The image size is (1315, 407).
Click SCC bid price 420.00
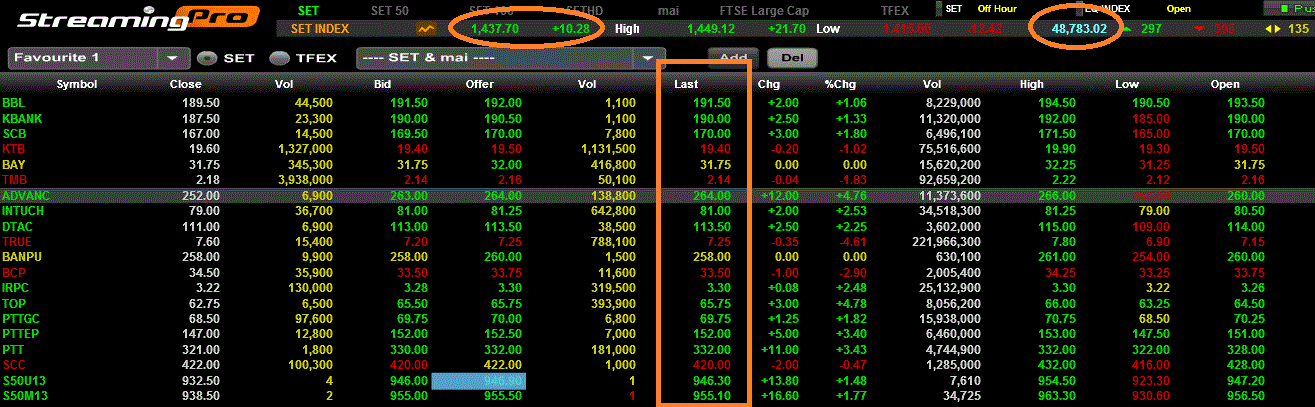409,365
